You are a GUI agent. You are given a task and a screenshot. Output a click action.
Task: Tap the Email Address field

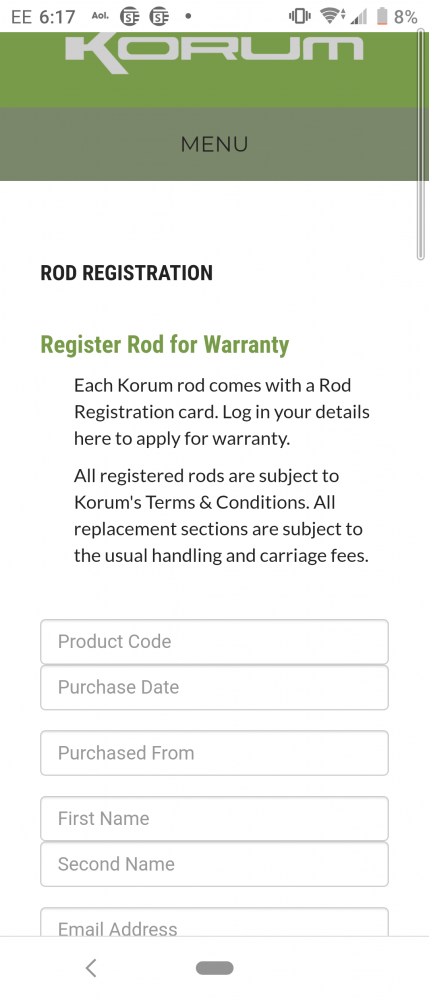tap(214, 922)
